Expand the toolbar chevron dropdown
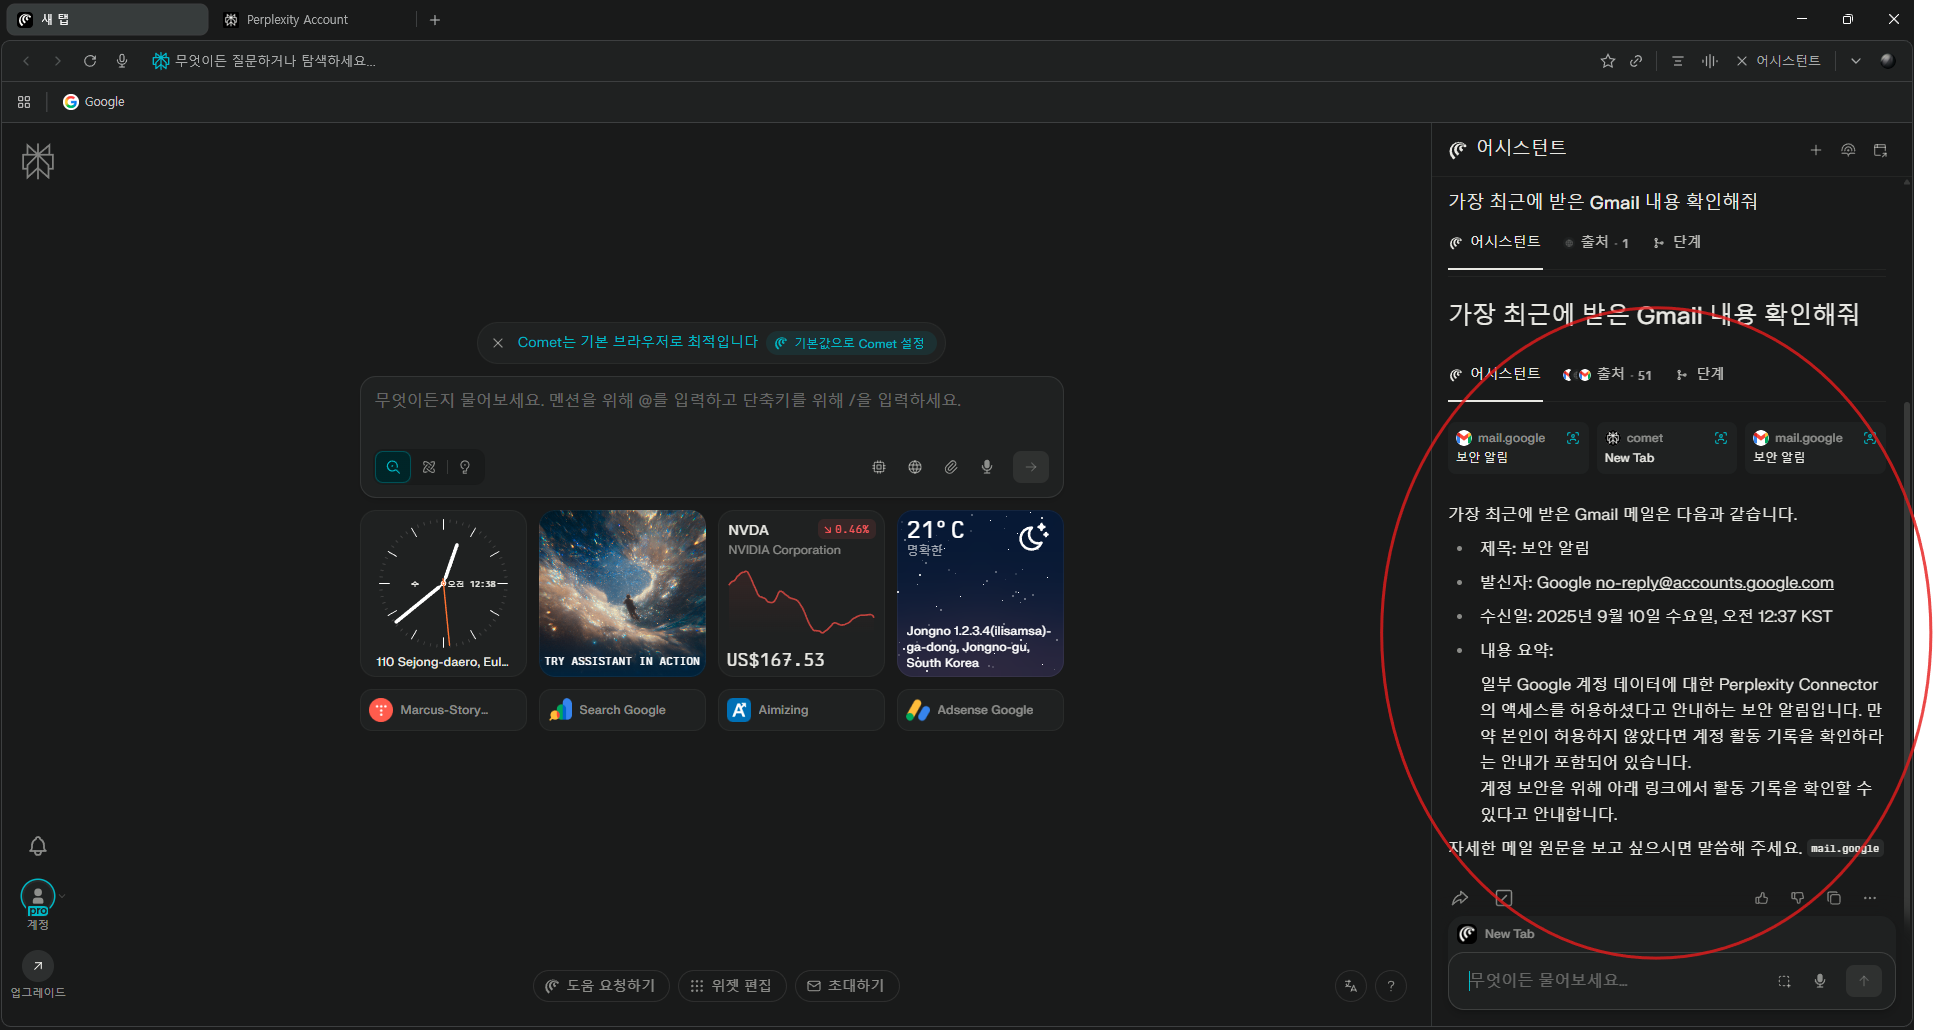1933x1030 pixels. 1856,61
